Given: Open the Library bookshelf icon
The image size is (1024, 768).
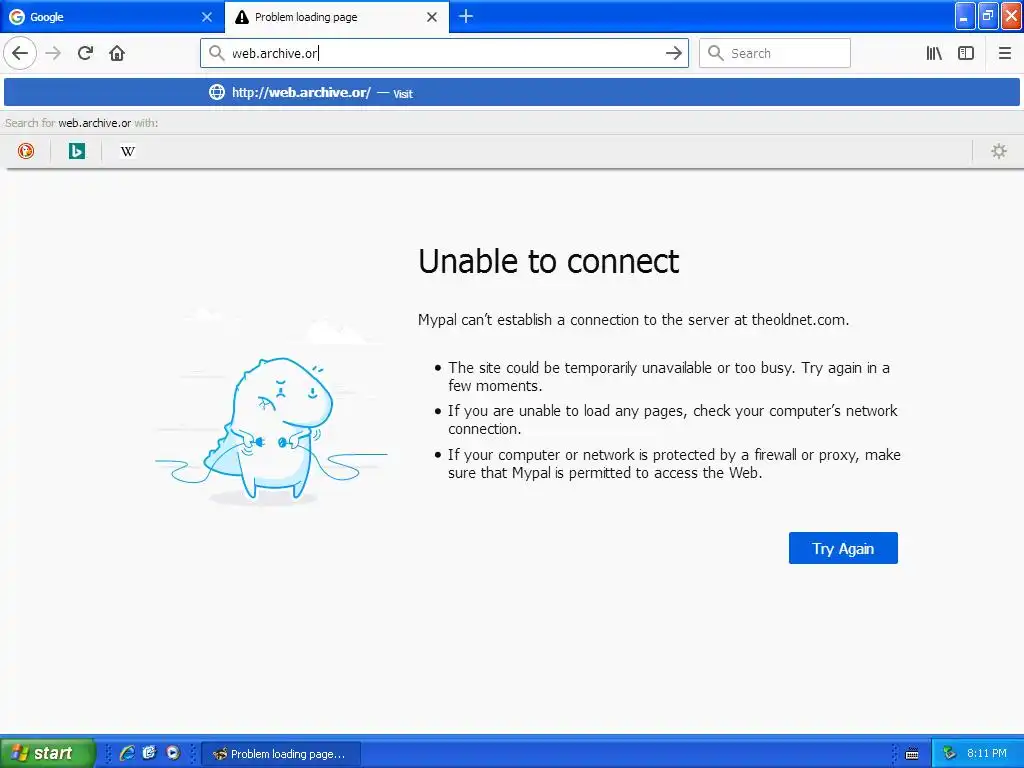Looking at the screenshot, I should pyautogui.click(x=934, y=53).
